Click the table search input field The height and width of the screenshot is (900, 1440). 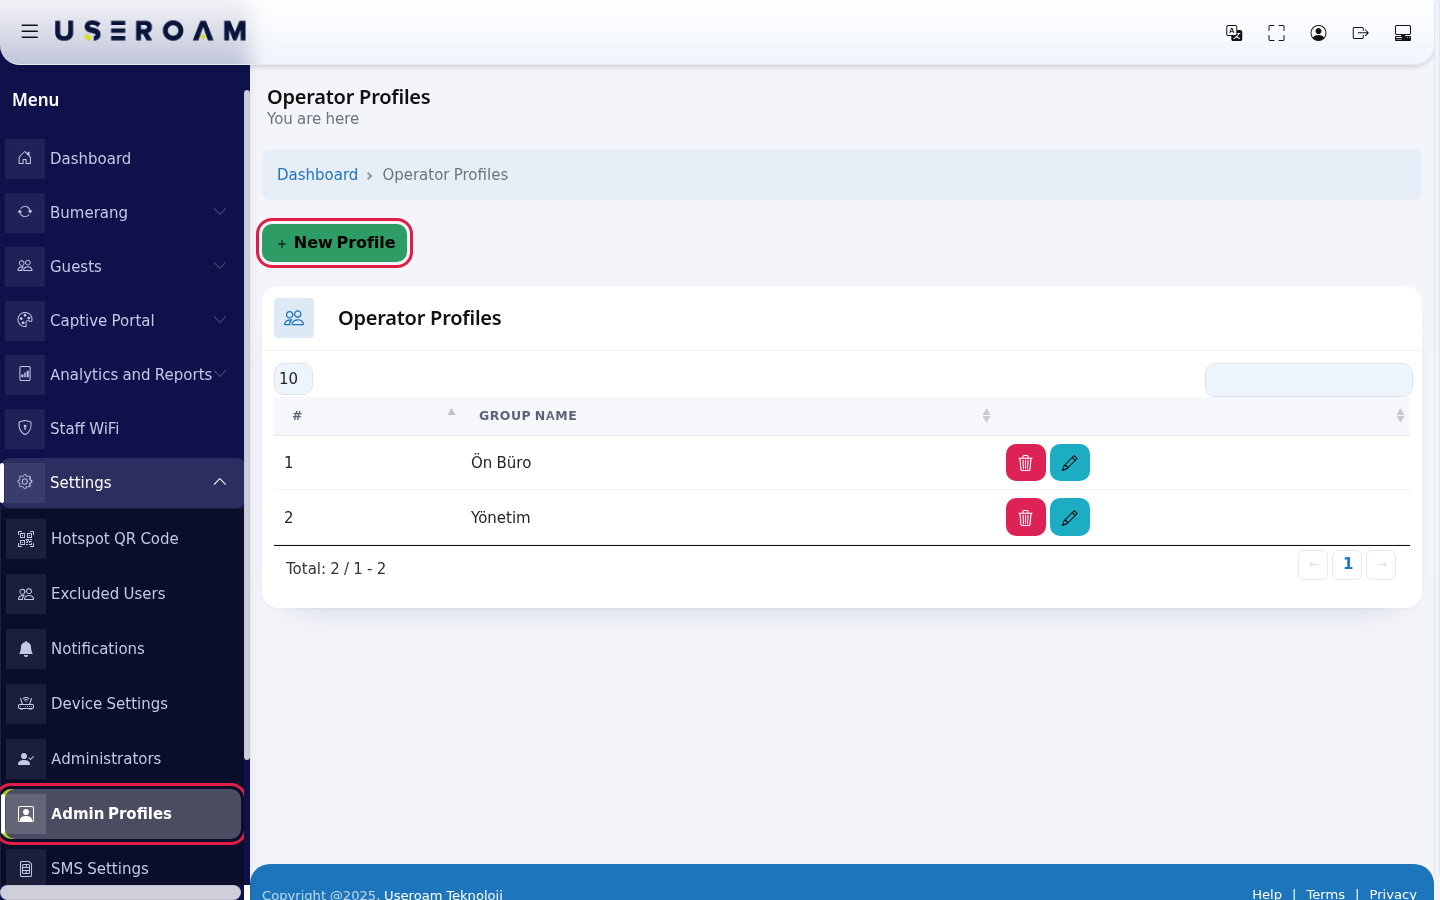(x=1308, y=379)
